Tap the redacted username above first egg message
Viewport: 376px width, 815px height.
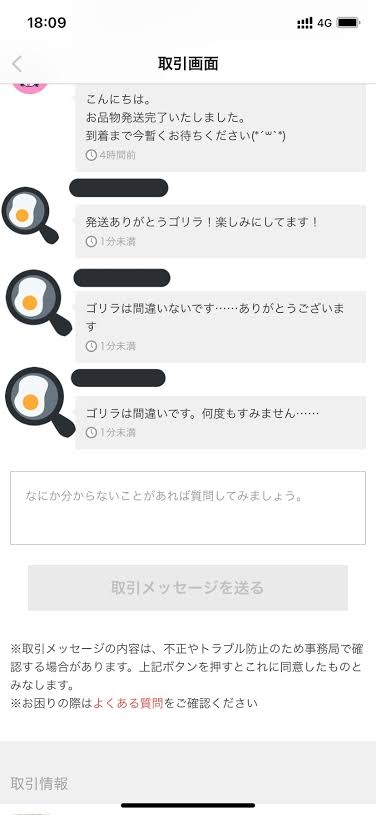point(119,188)
